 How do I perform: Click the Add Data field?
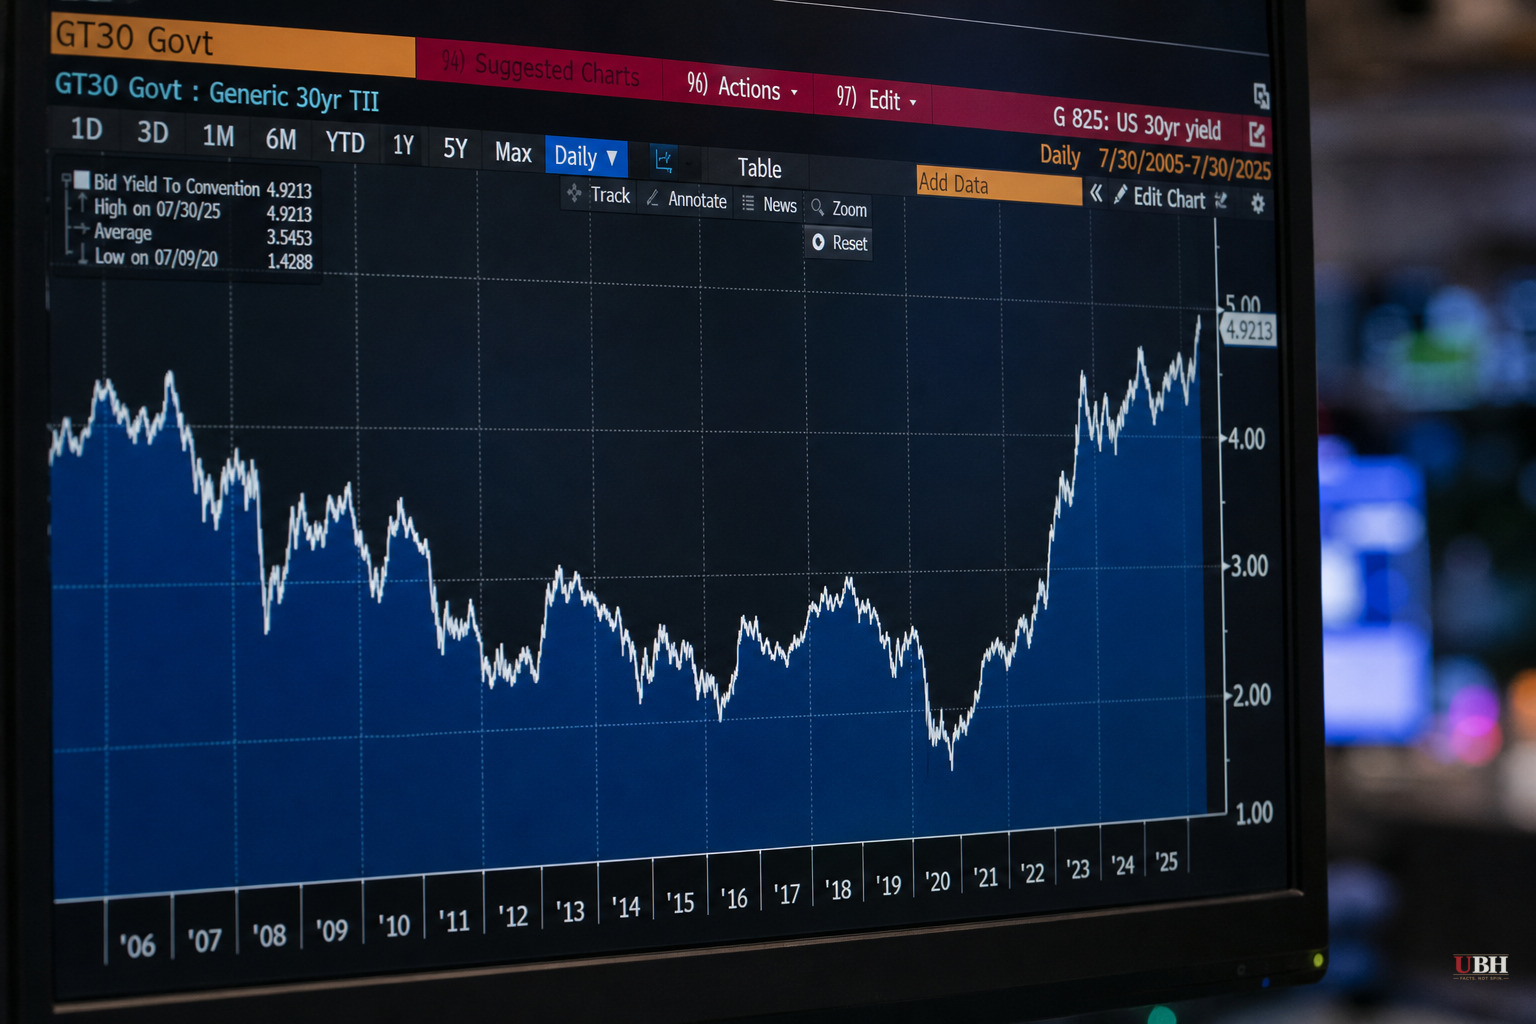coord(998,185)
